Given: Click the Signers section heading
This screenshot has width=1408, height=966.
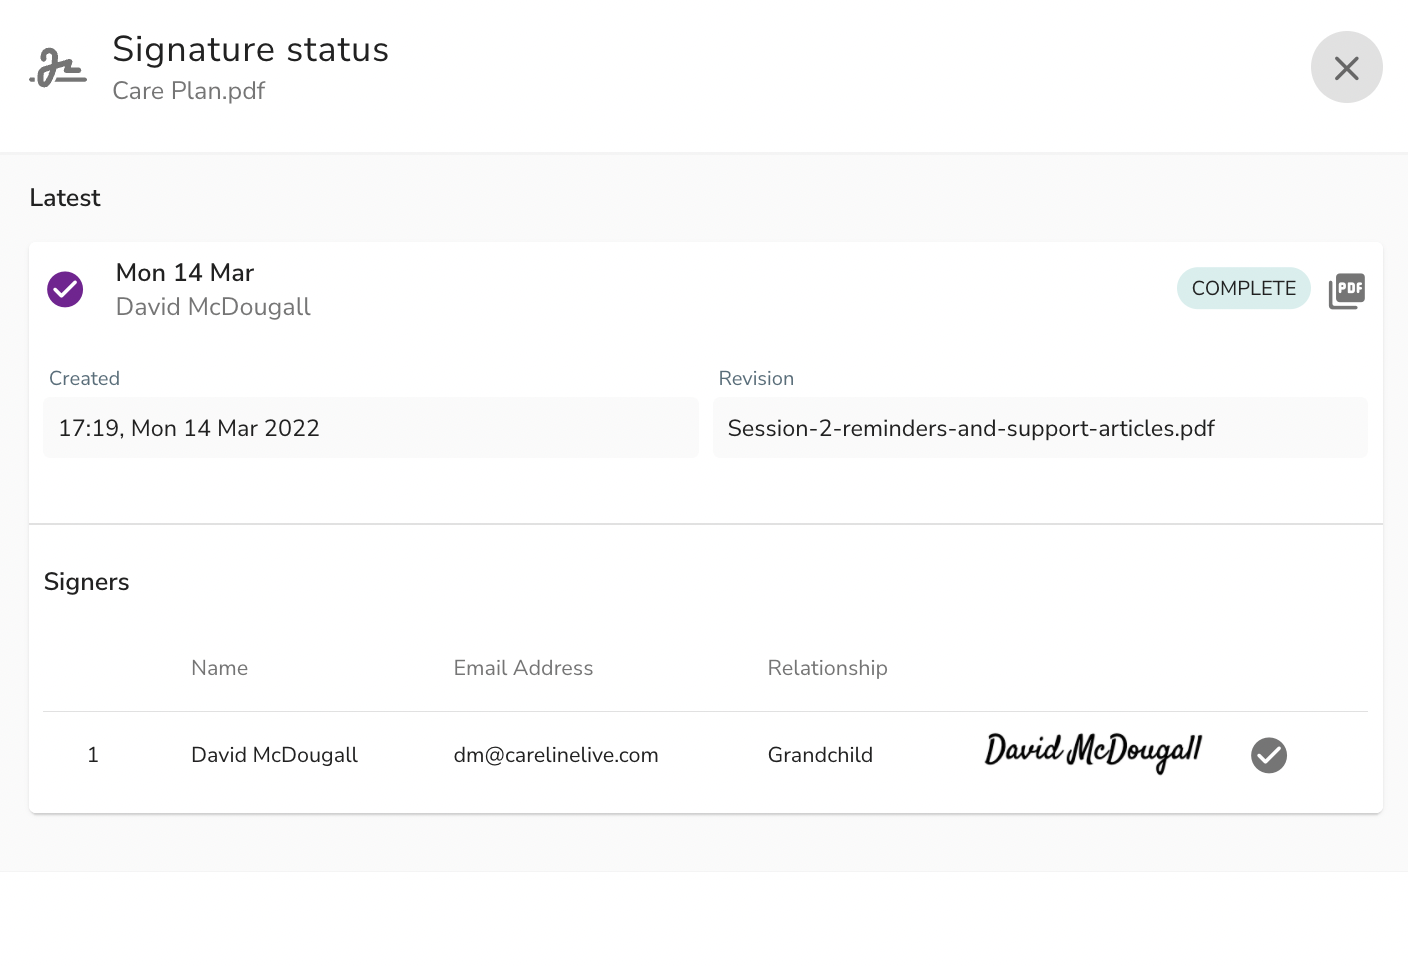Looking at the screenshot, I should click(x=87, y=582).
